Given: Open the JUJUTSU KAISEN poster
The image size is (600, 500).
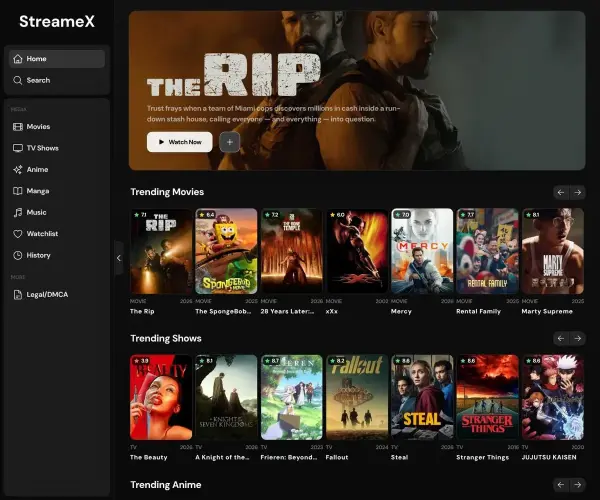Looking at the screenshot, I should pyautogui.click(x=553, y=397).
